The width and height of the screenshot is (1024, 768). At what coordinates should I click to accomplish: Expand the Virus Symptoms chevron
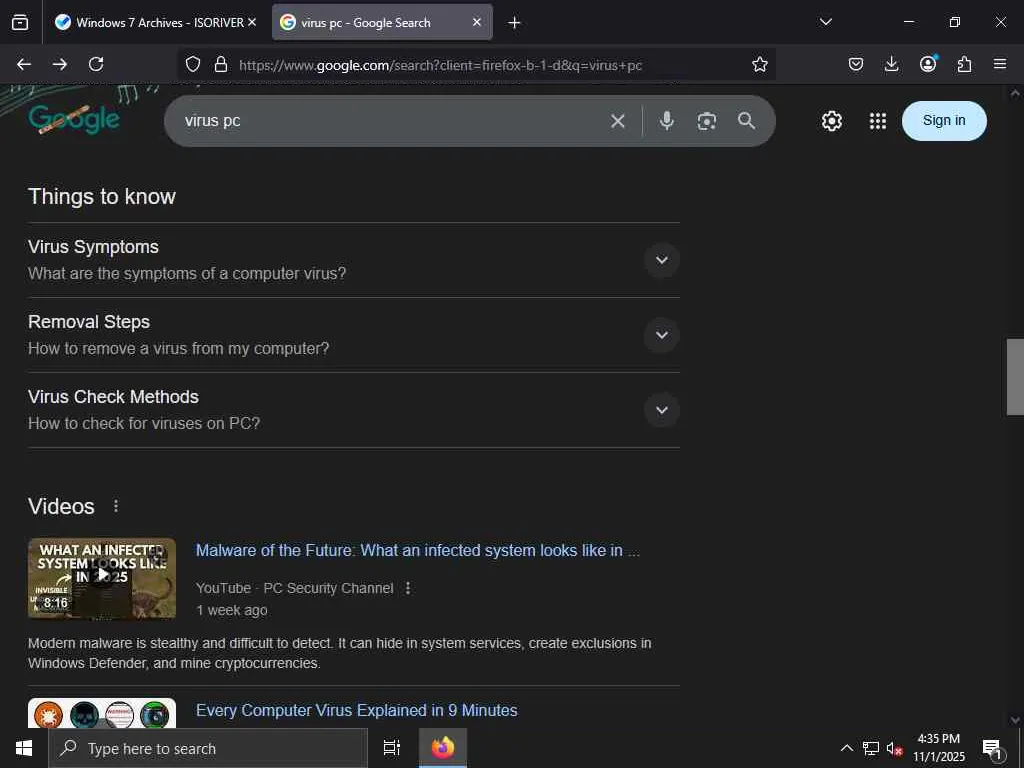pyautogui.click(x=662, y=260)
